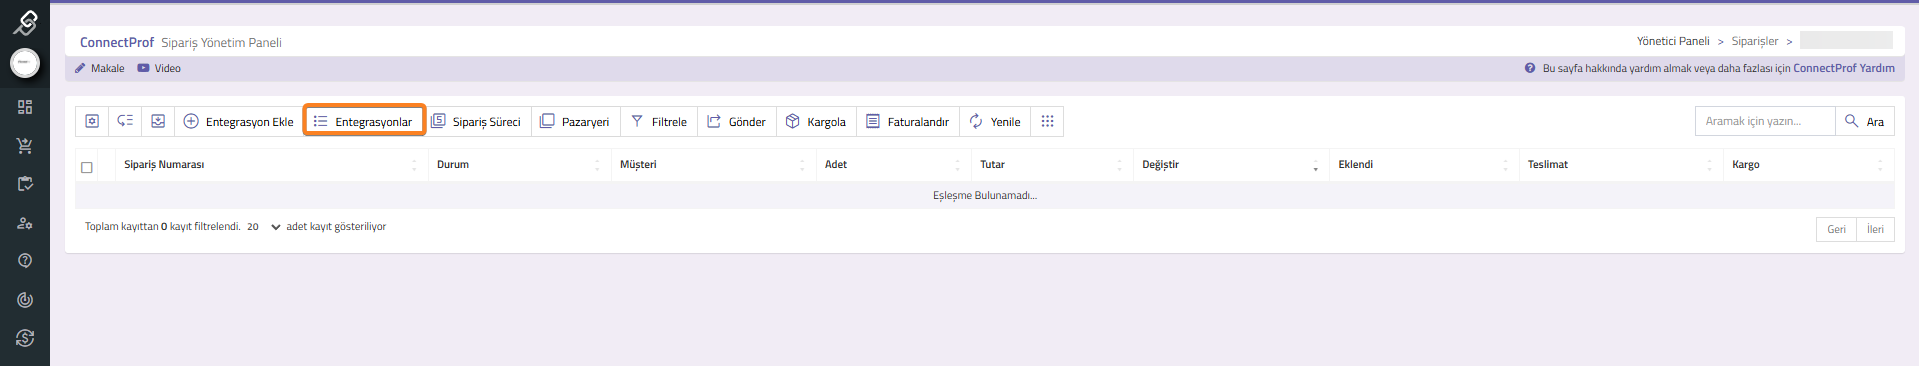1919x366 pixels.
Task: Toggle the select-all checkbox in the table header
Action: (x=87, y=167)
